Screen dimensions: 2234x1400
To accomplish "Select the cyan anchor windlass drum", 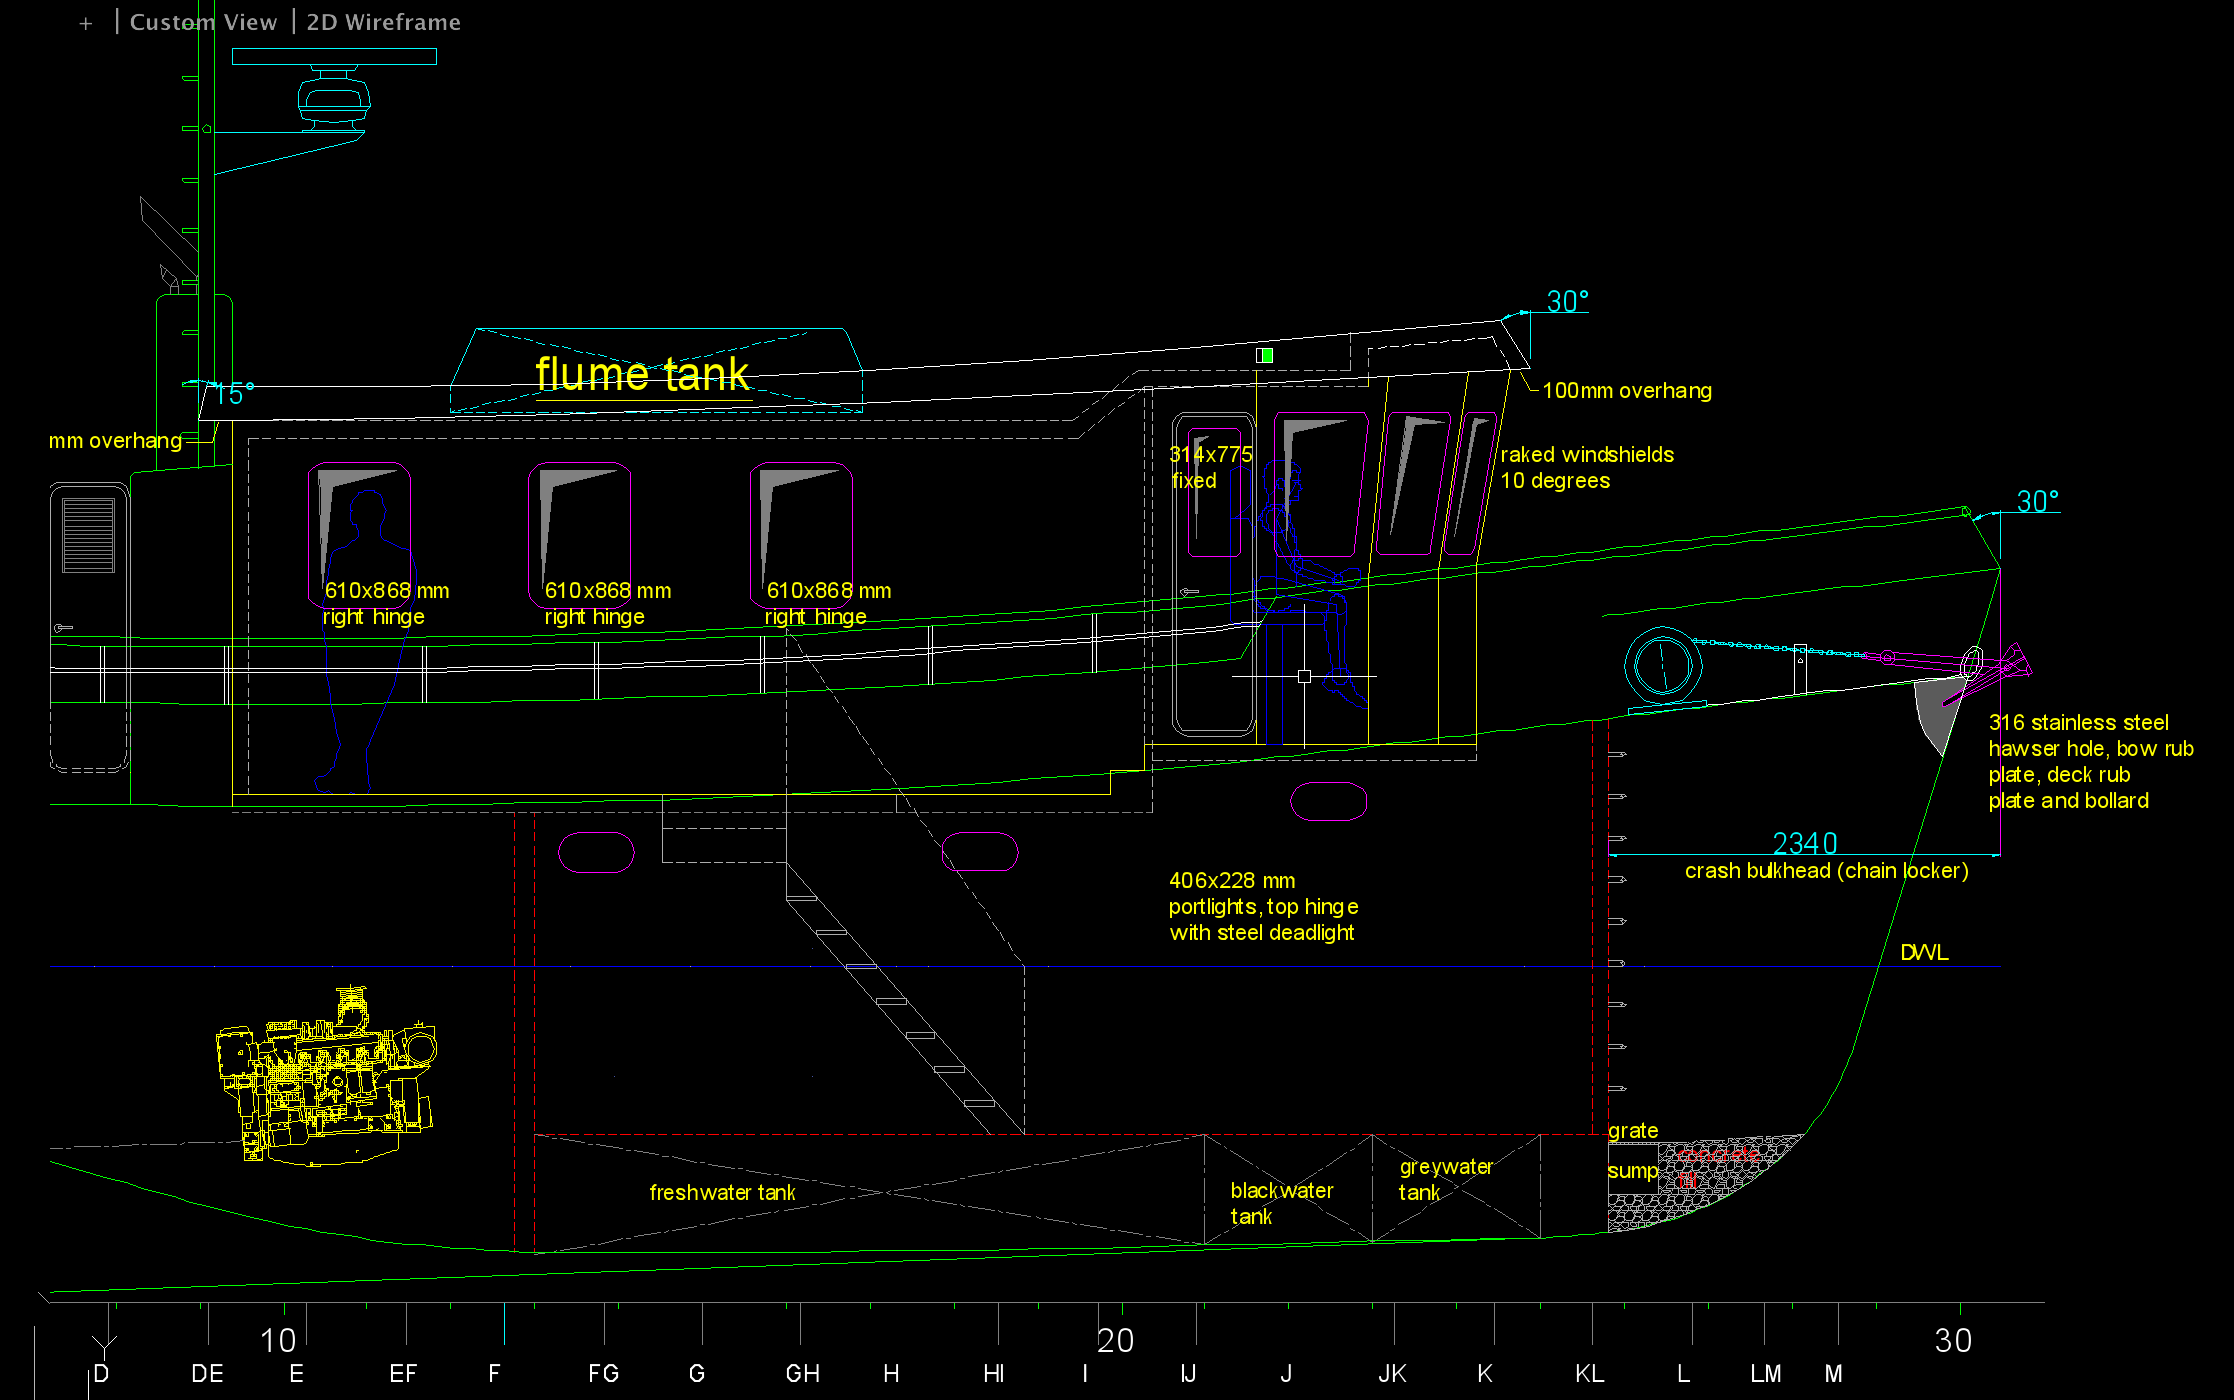I will (x=1663, y=666).
